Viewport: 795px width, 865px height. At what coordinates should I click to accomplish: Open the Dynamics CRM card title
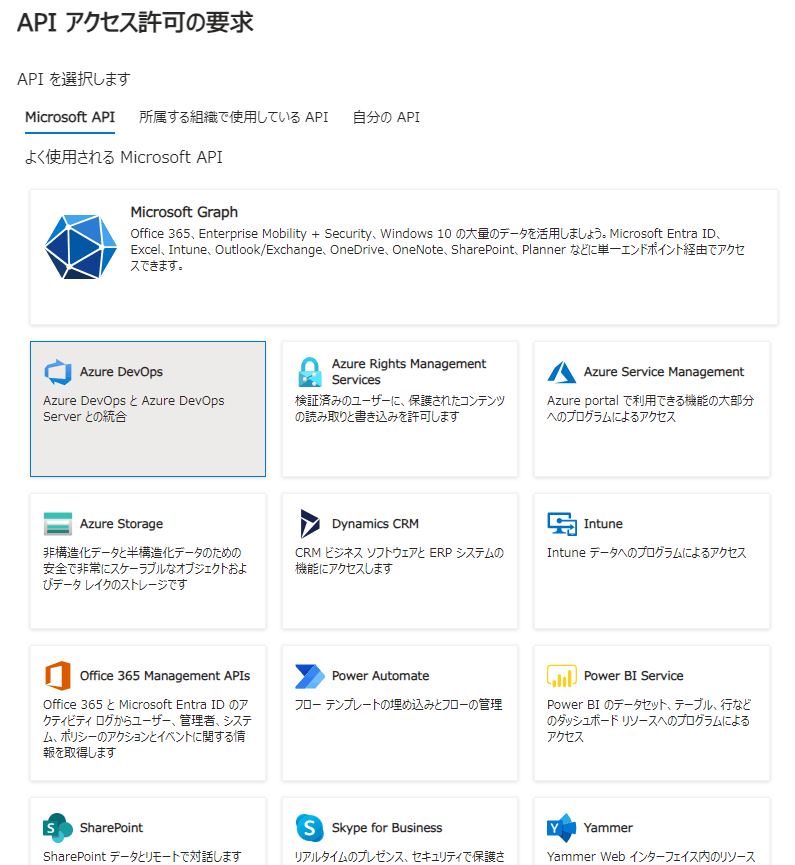[375, 524]
